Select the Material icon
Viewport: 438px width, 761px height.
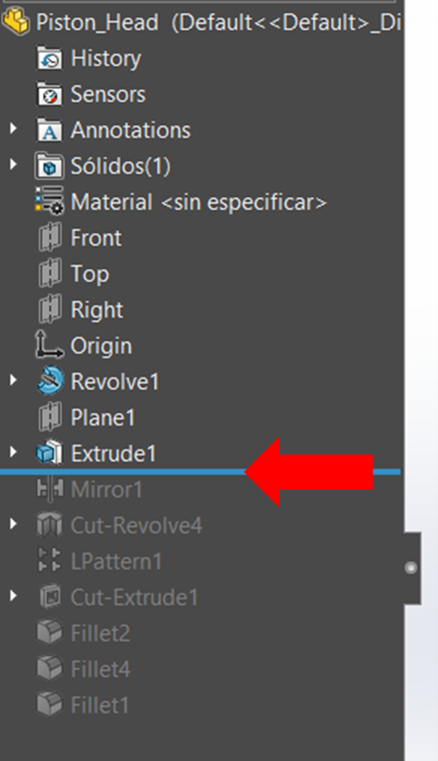pos(49,202)
